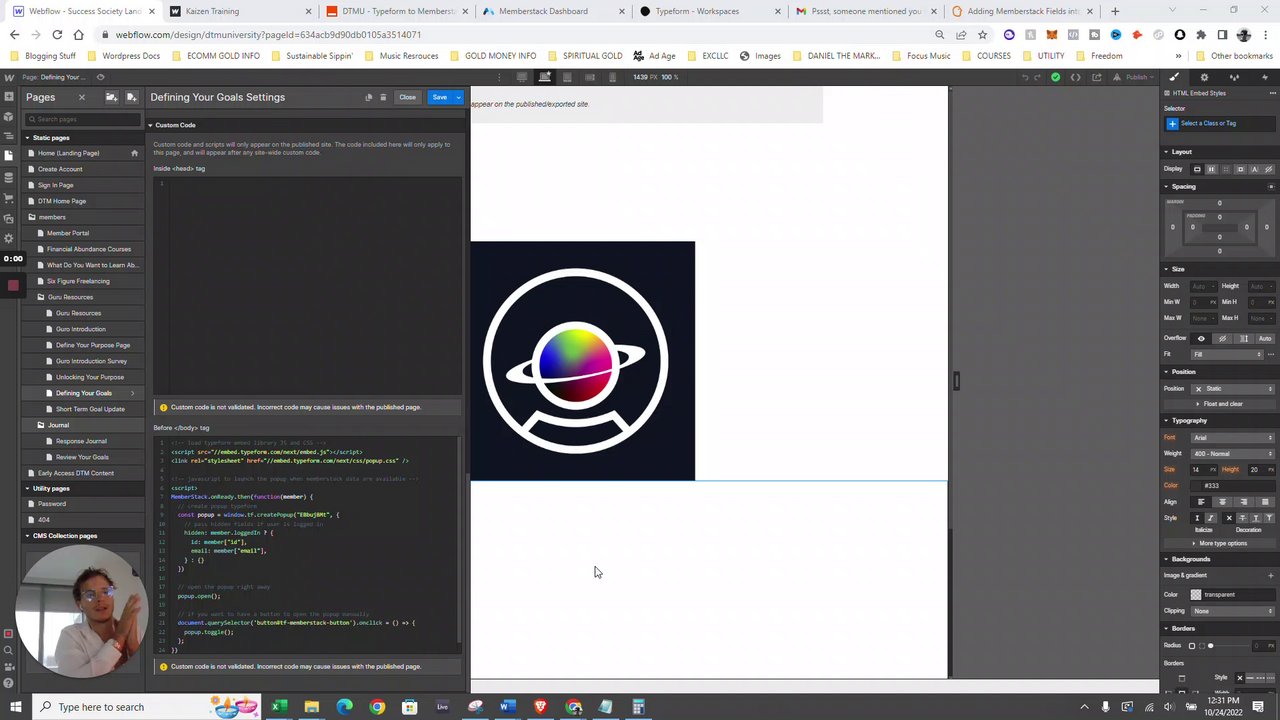Set overflow to Auto
The width and height of the screenshot is (1280, 720).
coord(1265,338)
